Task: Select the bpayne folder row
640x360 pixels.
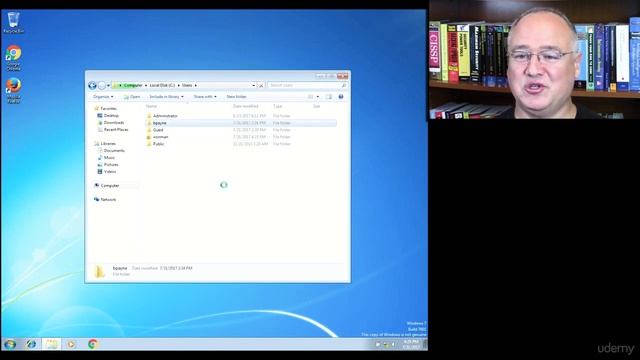Action: (x=241, y=123)
